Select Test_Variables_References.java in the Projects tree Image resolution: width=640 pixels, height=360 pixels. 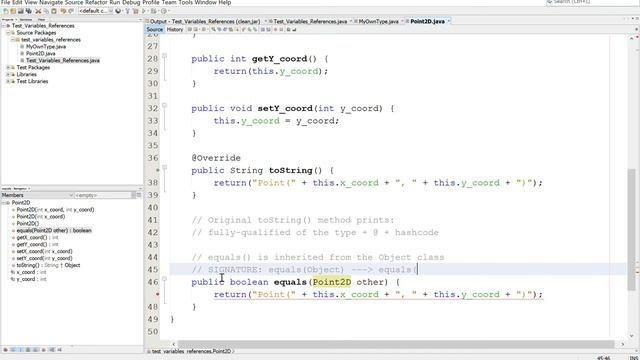(62, 60)
